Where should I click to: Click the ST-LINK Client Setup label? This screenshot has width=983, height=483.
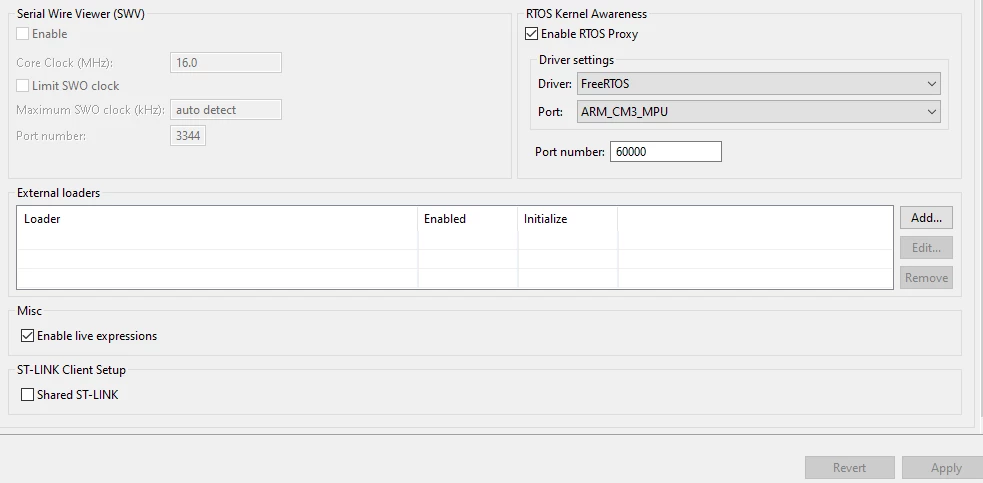71,369
